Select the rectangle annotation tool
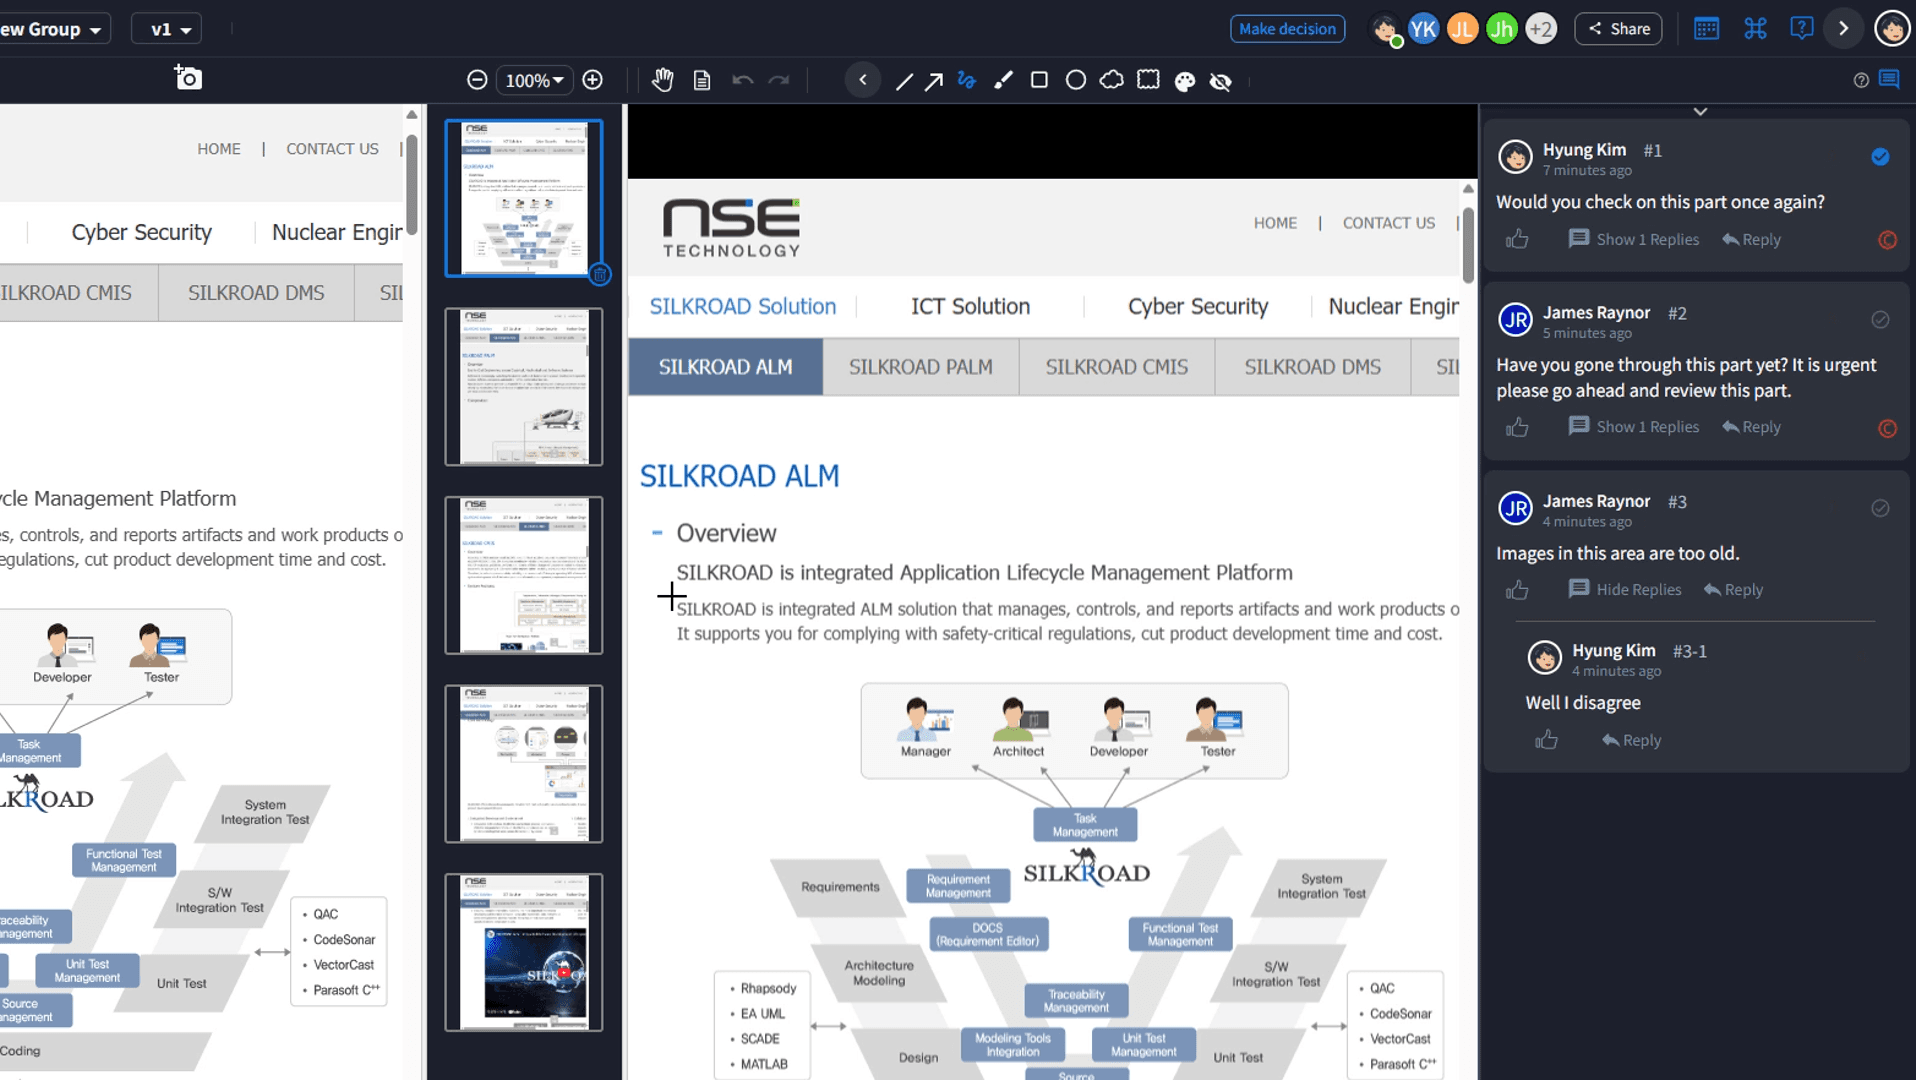This screenshot has width=1916, height=1080. [1039, 80]
